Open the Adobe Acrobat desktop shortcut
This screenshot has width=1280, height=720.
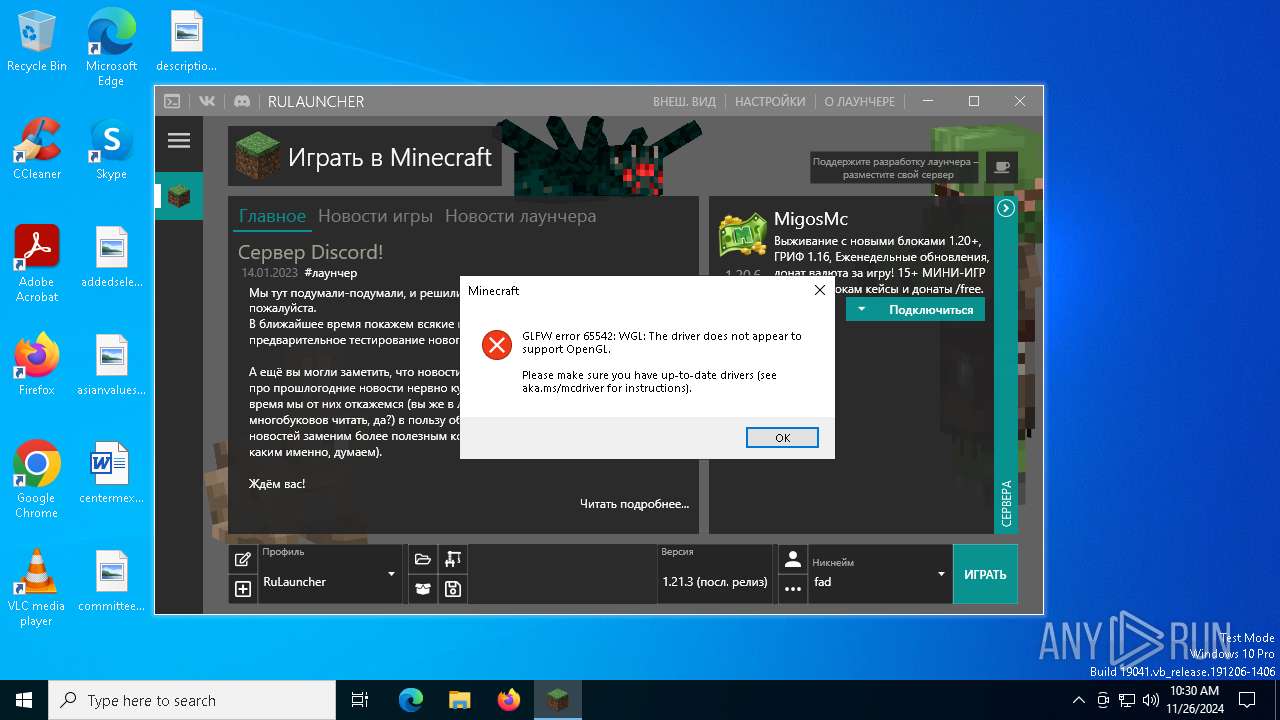37,263
